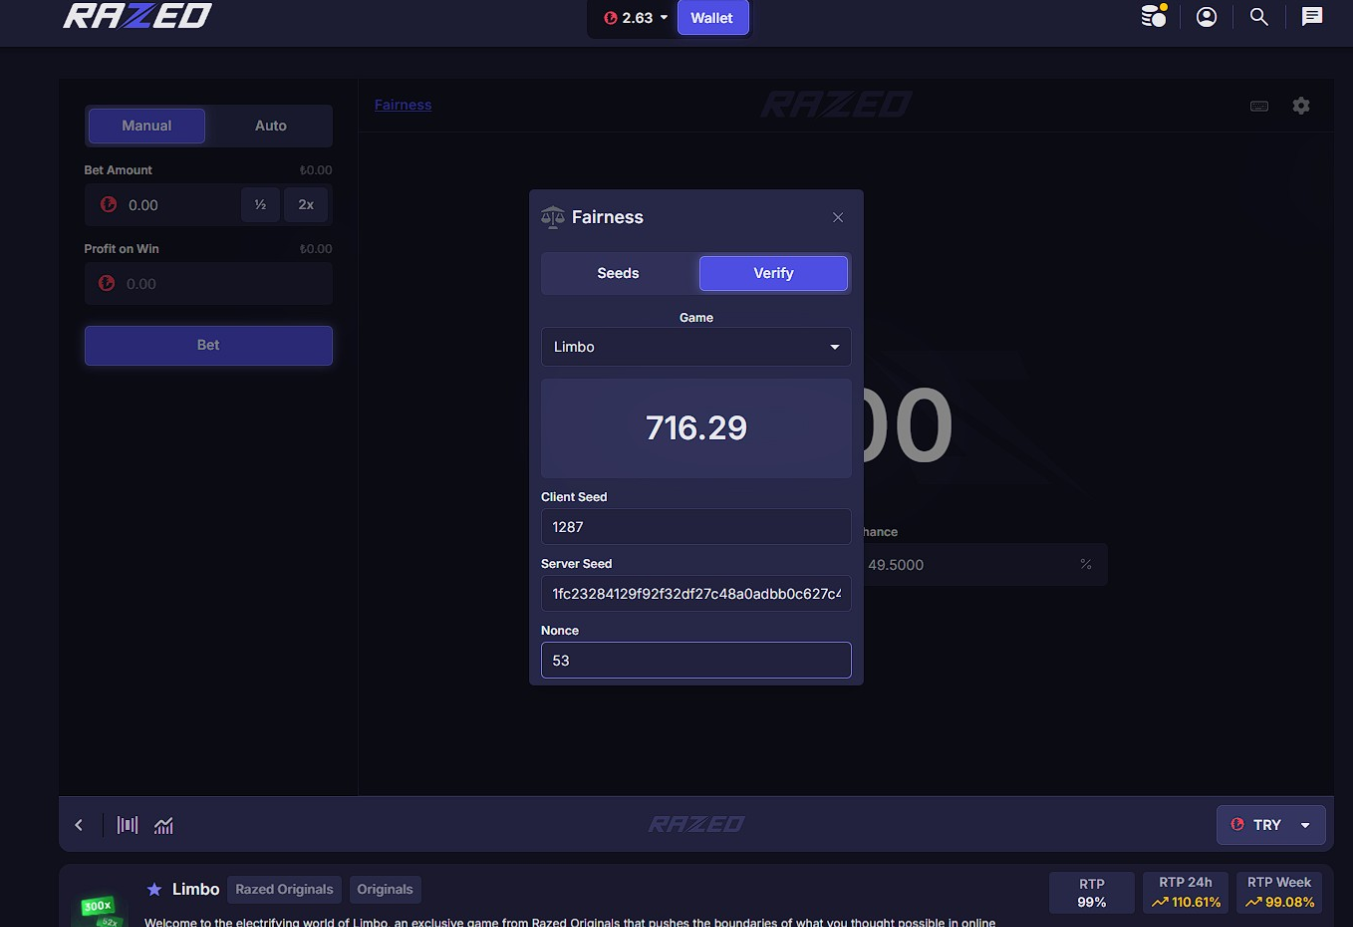Click the RTP Week 99.08% badge
Image resolution: width=1353 pixels, height=927 pixels.
(x=1279, y=893)
